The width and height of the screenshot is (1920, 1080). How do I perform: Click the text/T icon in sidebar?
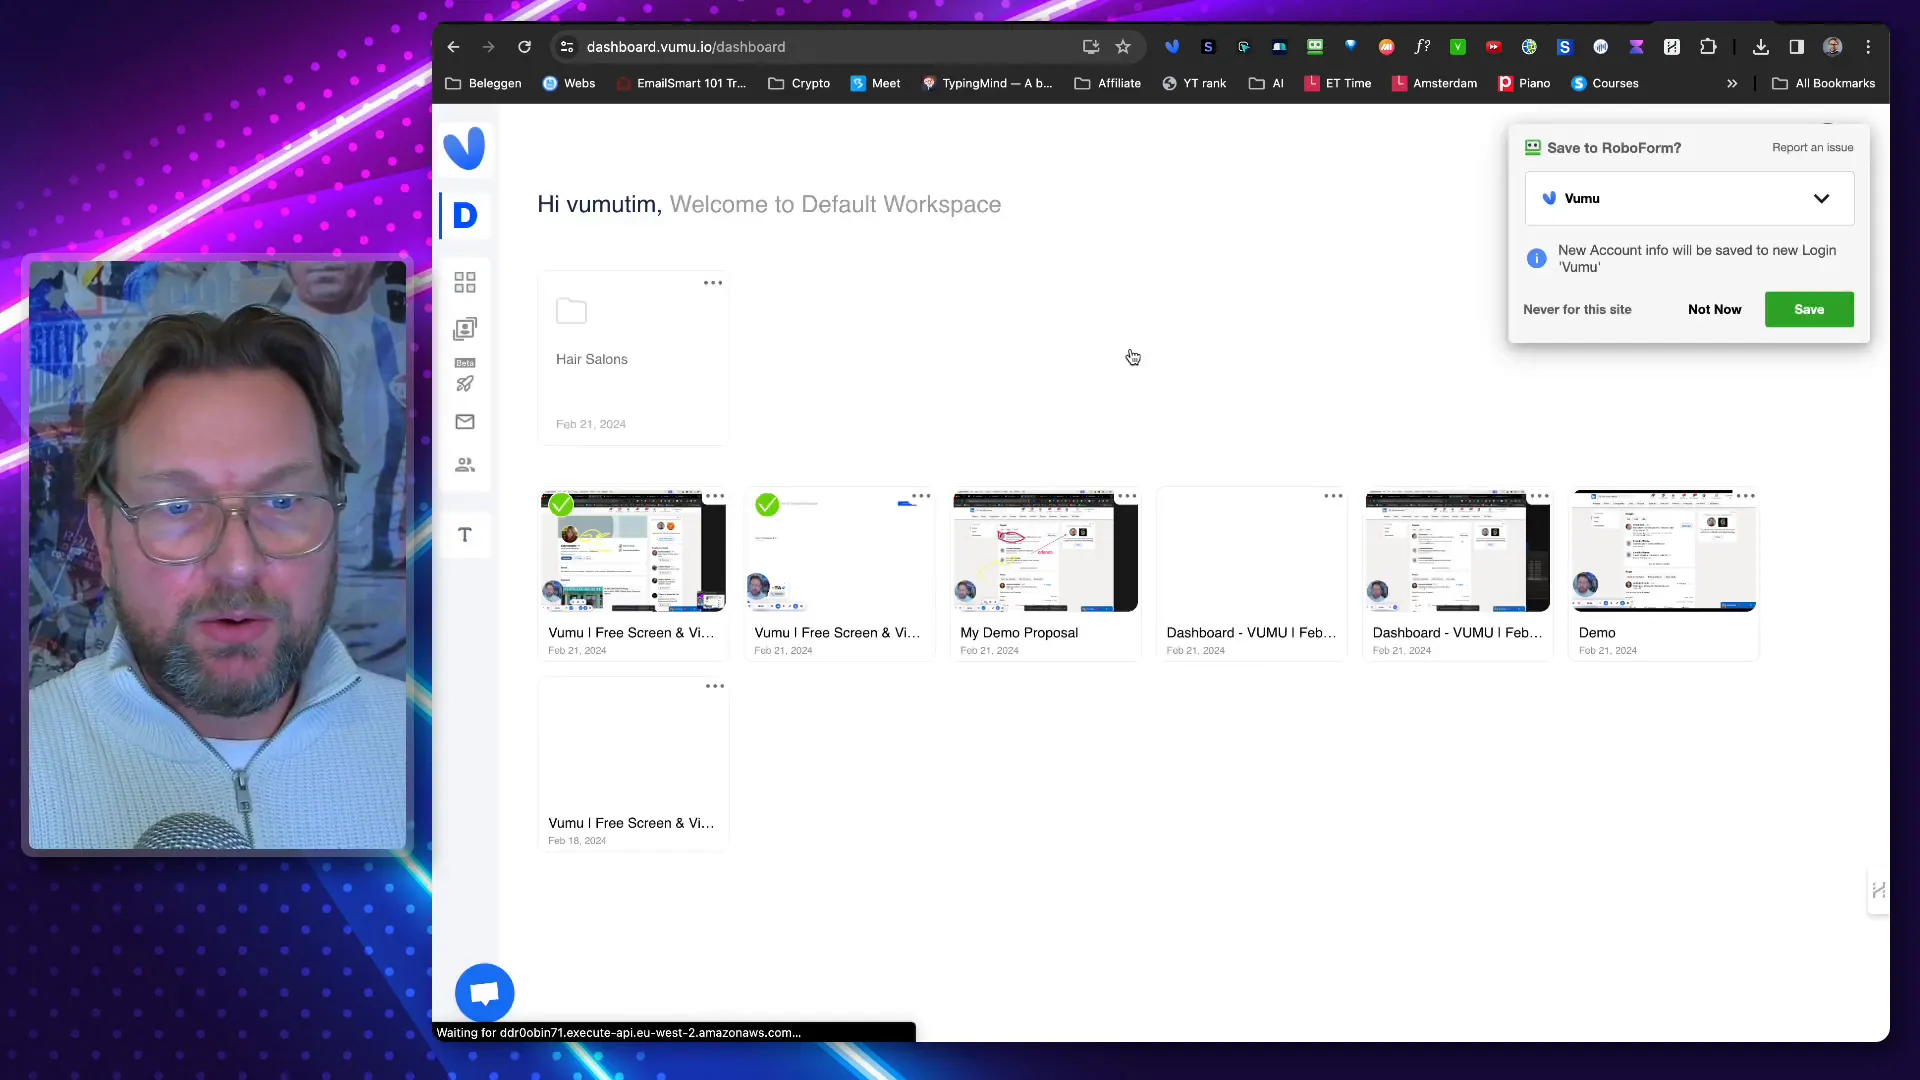point(465,534)
